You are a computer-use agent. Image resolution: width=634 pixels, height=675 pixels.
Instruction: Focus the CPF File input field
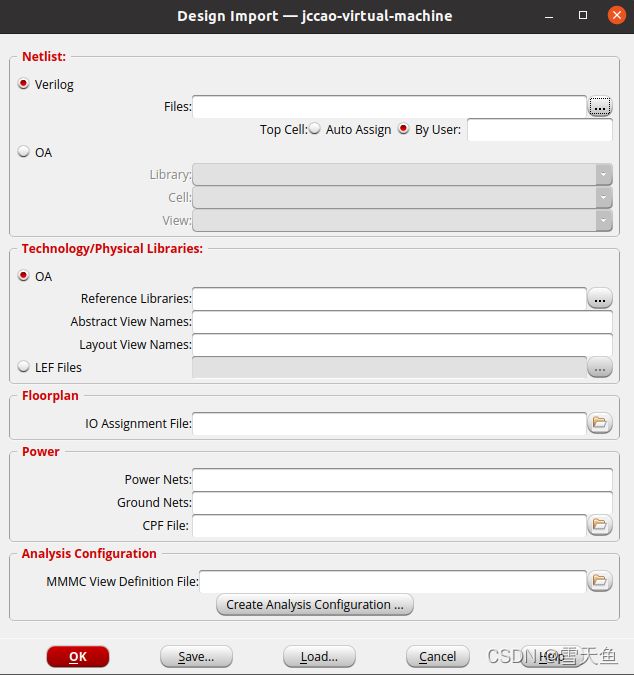pos(390,525)
